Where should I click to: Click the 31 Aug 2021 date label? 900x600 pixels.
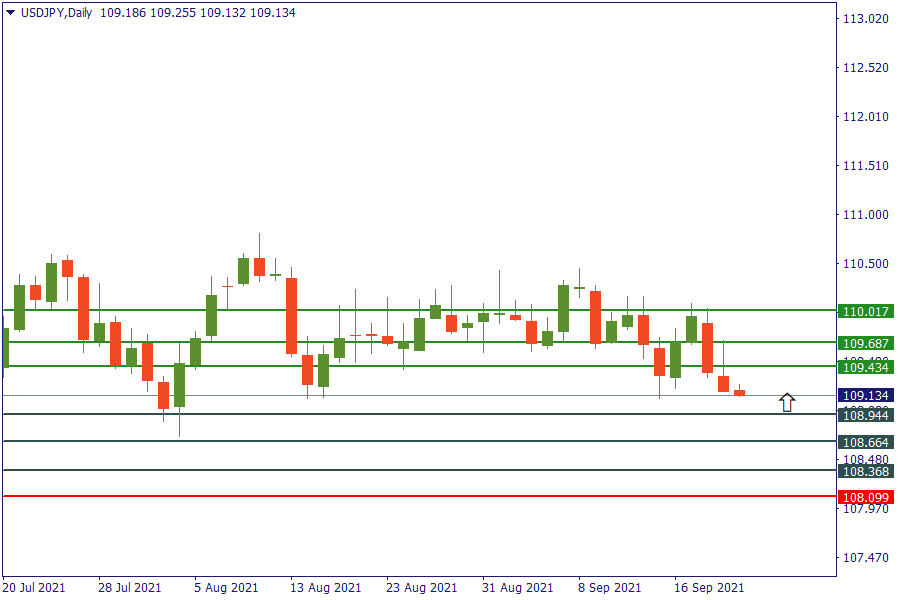[x=518, y=588]
